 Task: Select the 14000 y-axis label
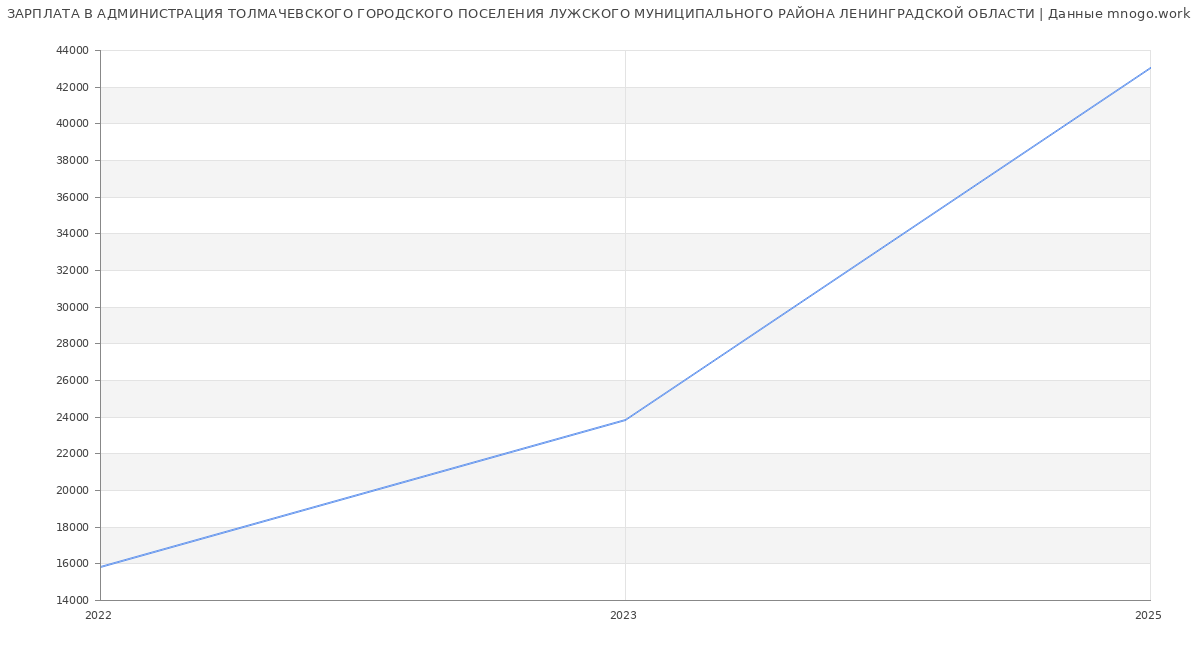click(x=72, y=601)
